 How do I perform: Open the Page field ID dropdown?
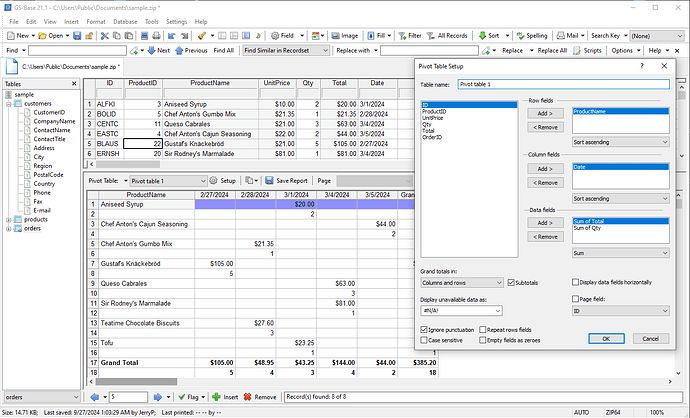click(621, 311)
